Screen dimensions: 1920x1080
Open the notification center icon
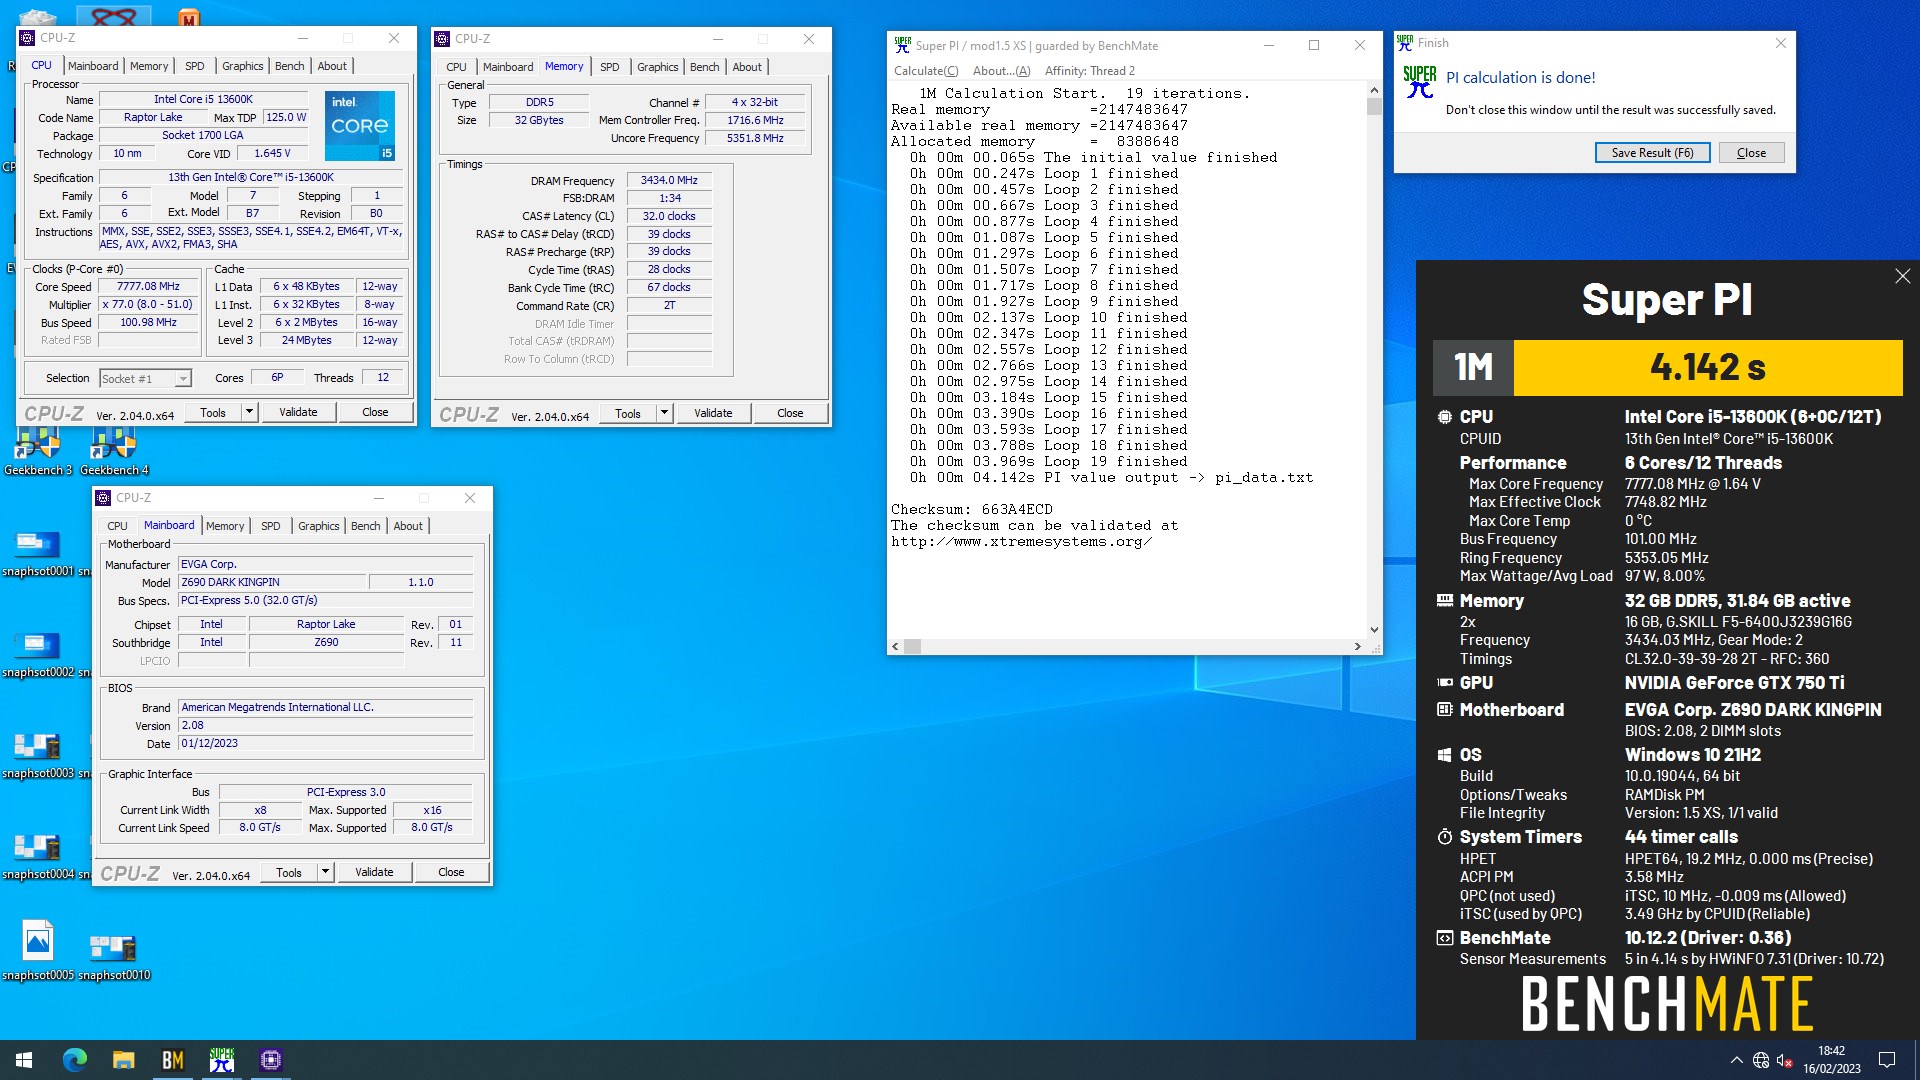[x=1887, y=1060]
